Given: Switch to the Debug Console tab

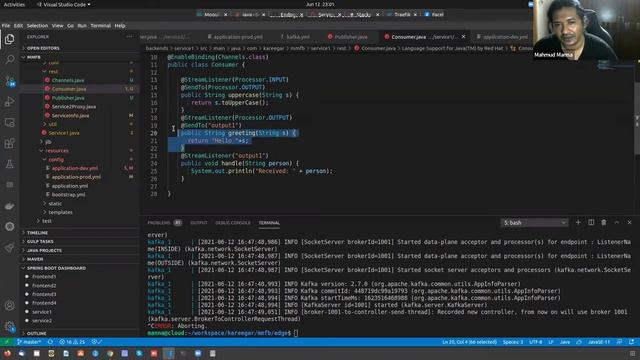Looking at the screenshot, I should pos(233,223).
